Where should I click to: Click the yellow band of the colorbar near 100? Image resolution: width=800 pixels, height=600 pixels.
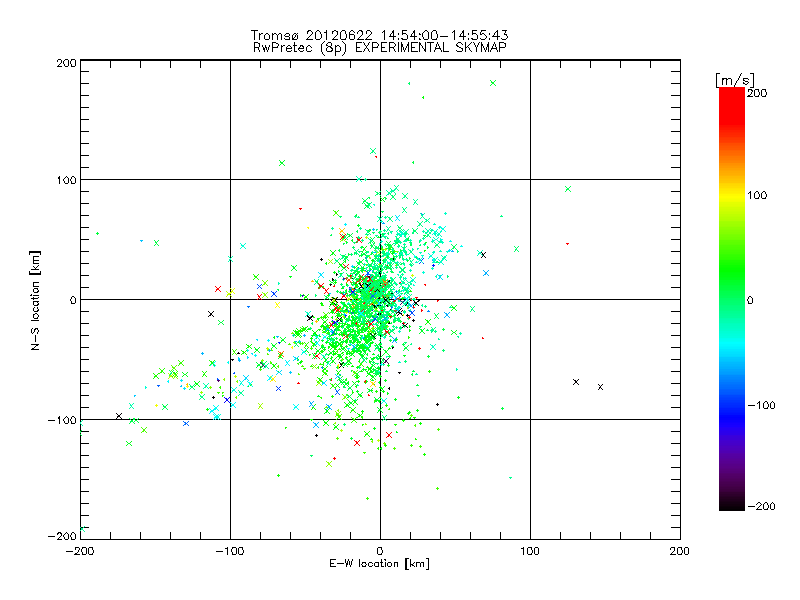click(x=732, y=195)
